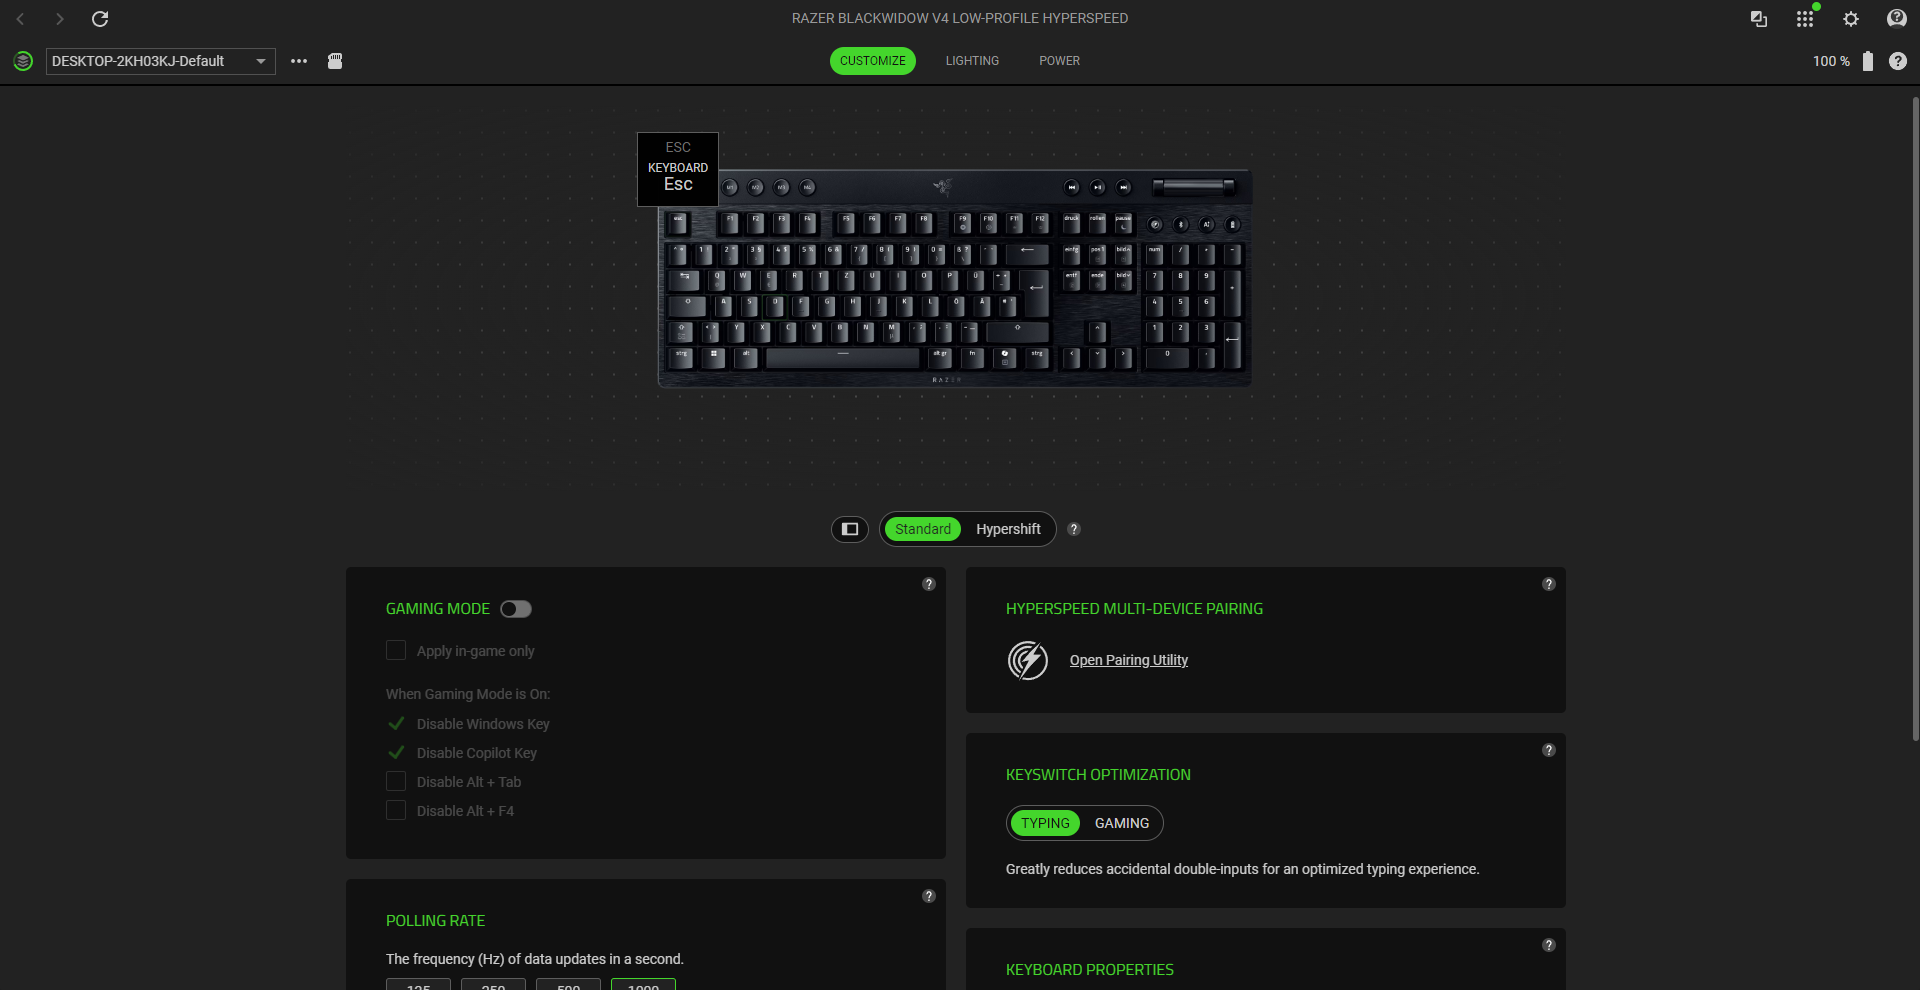Click the Gaming Mode panel help icon

coord(929,584)
